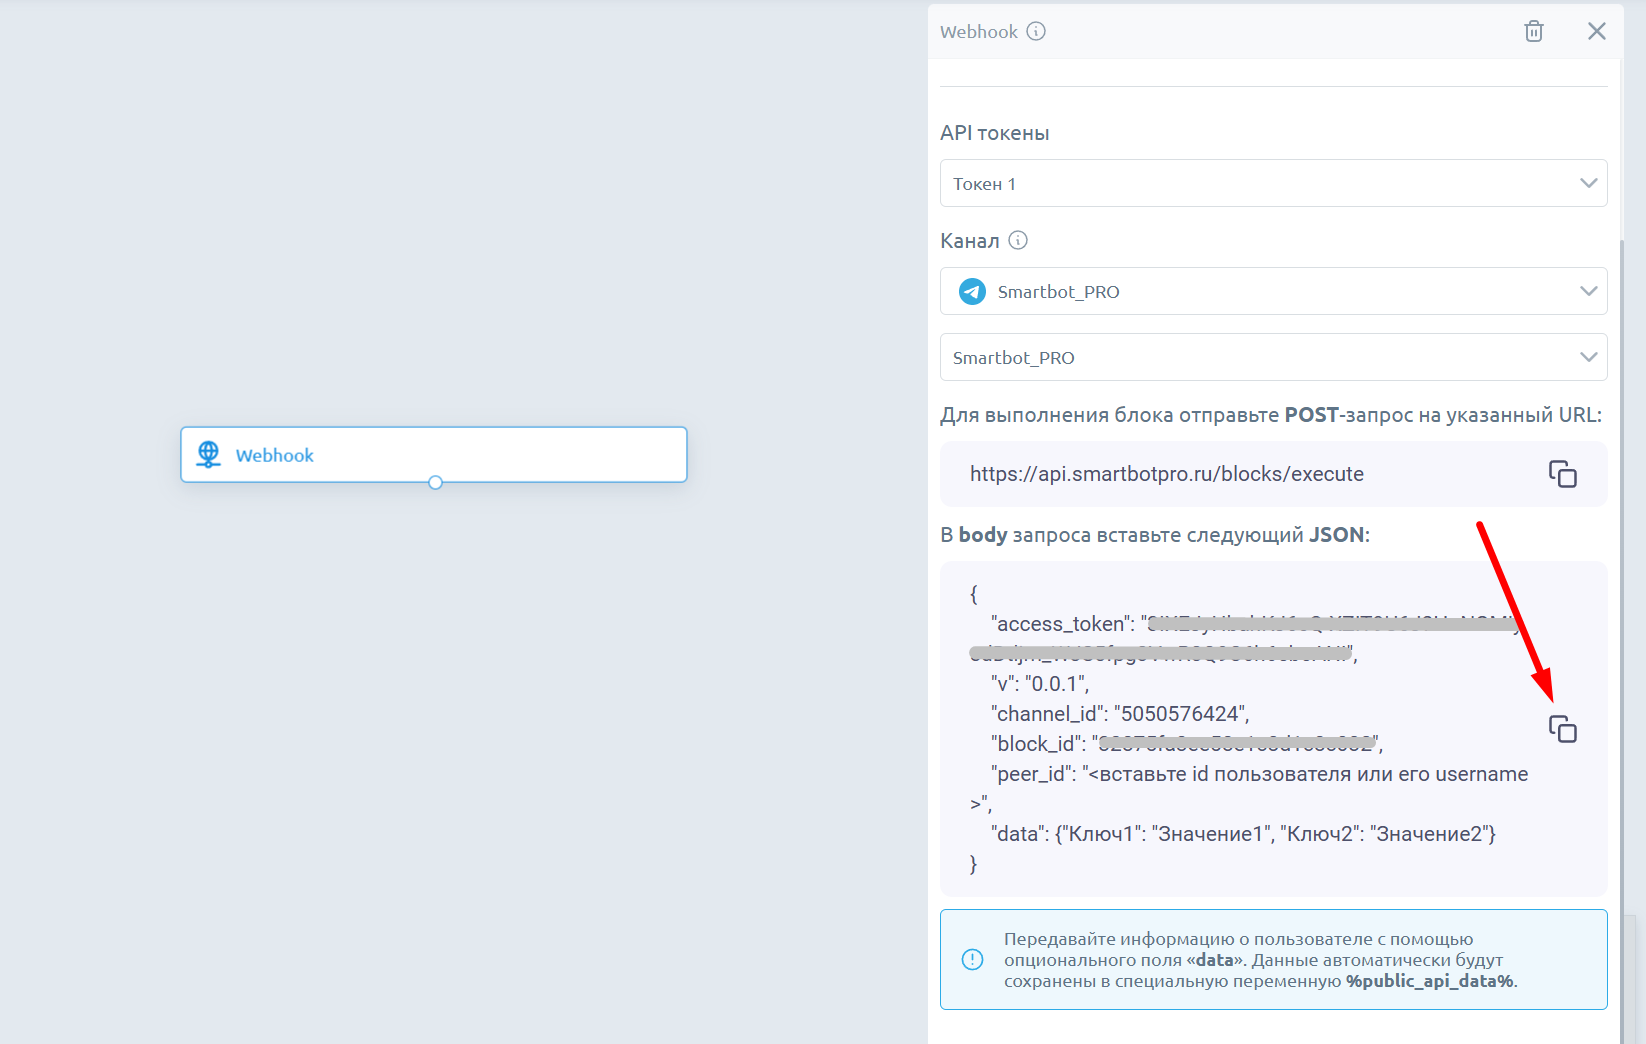The width and height of the screenshot is (1646, 1044).
Task: Click the output connector dot under Webhook block
Action: pos(435,483)
